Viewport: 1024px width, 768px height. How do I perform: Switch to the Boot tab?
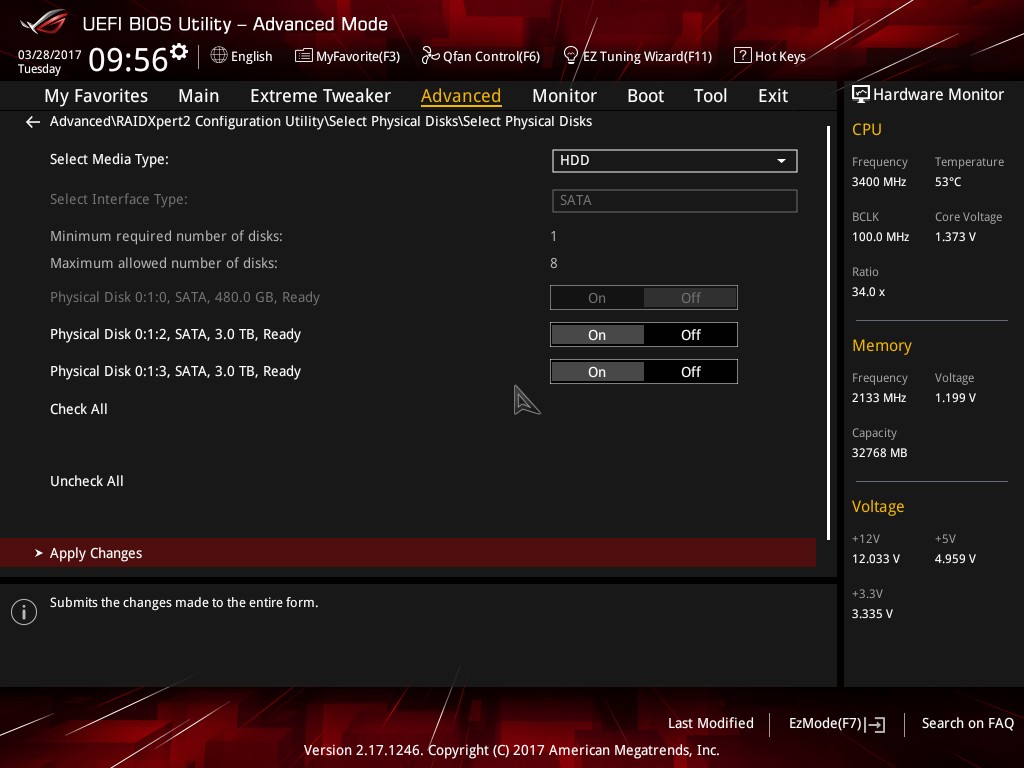click(645, 95)
